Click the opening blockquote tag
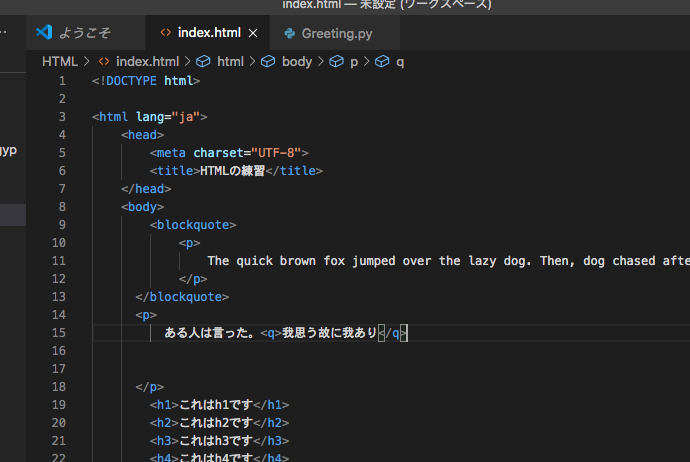Screen dimensions: 690x462 pyautogui.click(x=193, y=225)
